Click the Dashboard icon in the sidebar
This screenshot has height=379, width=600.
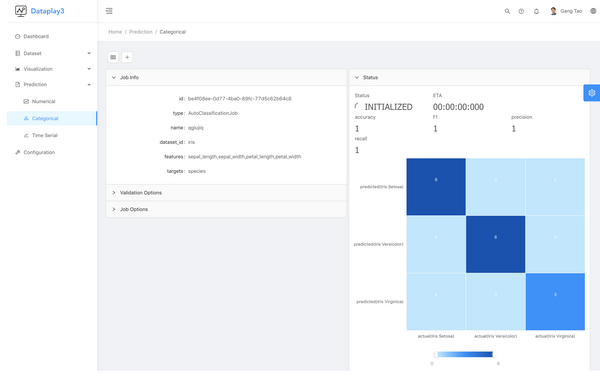click(x=17, y=36)
